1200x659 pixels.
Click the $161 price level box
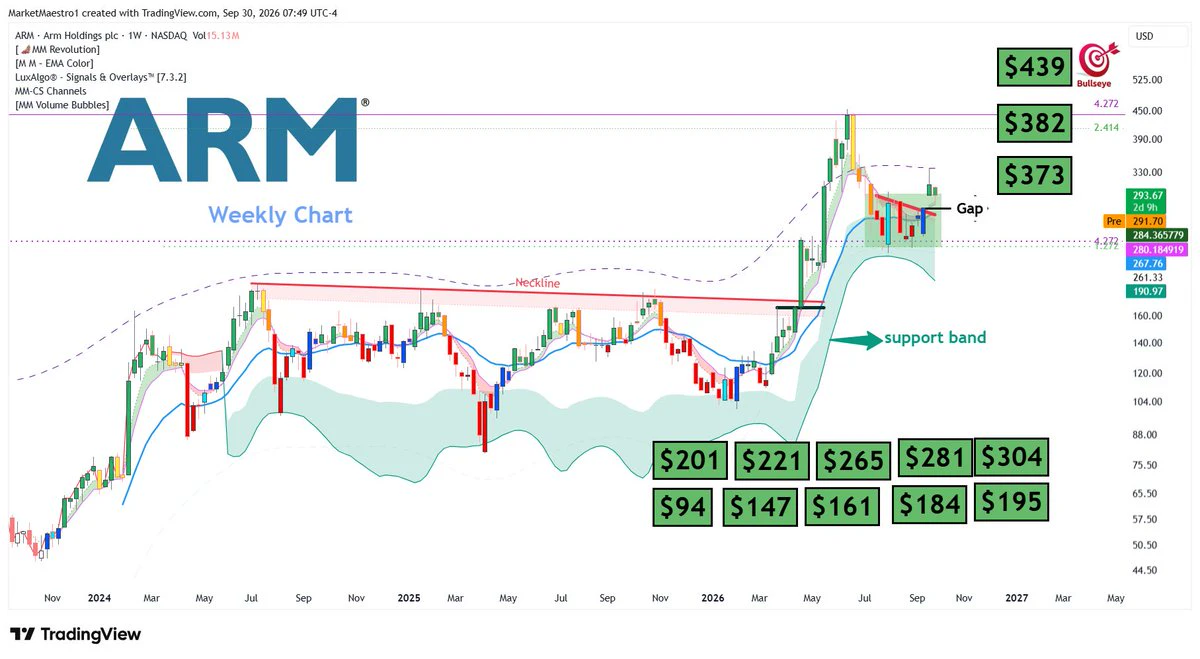click(x=842, y=506)
